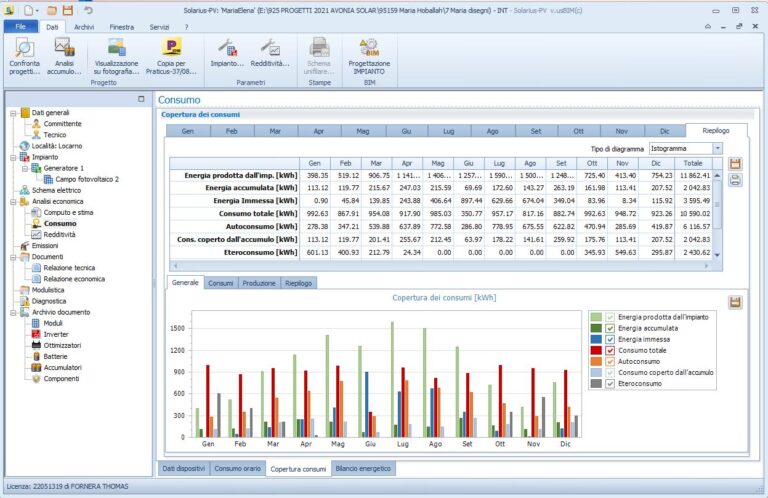Select Relazione tecnica document
The image size is (768, 498).
tap(69, 268)
